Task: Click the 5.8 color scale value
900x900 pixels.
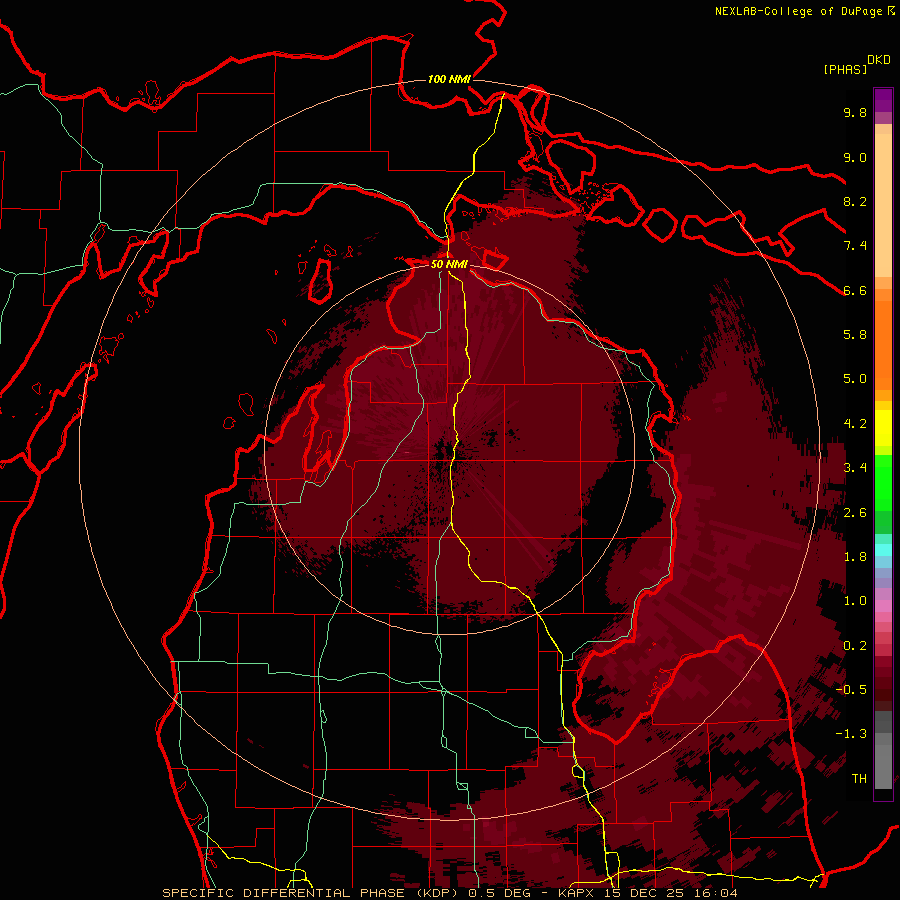Action: pyautogui.click(x=855, y=335)
